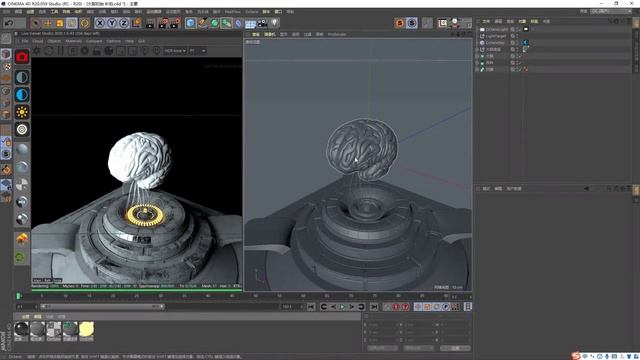
Task: Open the Options menu in Live Viewer
Action: 113,41
